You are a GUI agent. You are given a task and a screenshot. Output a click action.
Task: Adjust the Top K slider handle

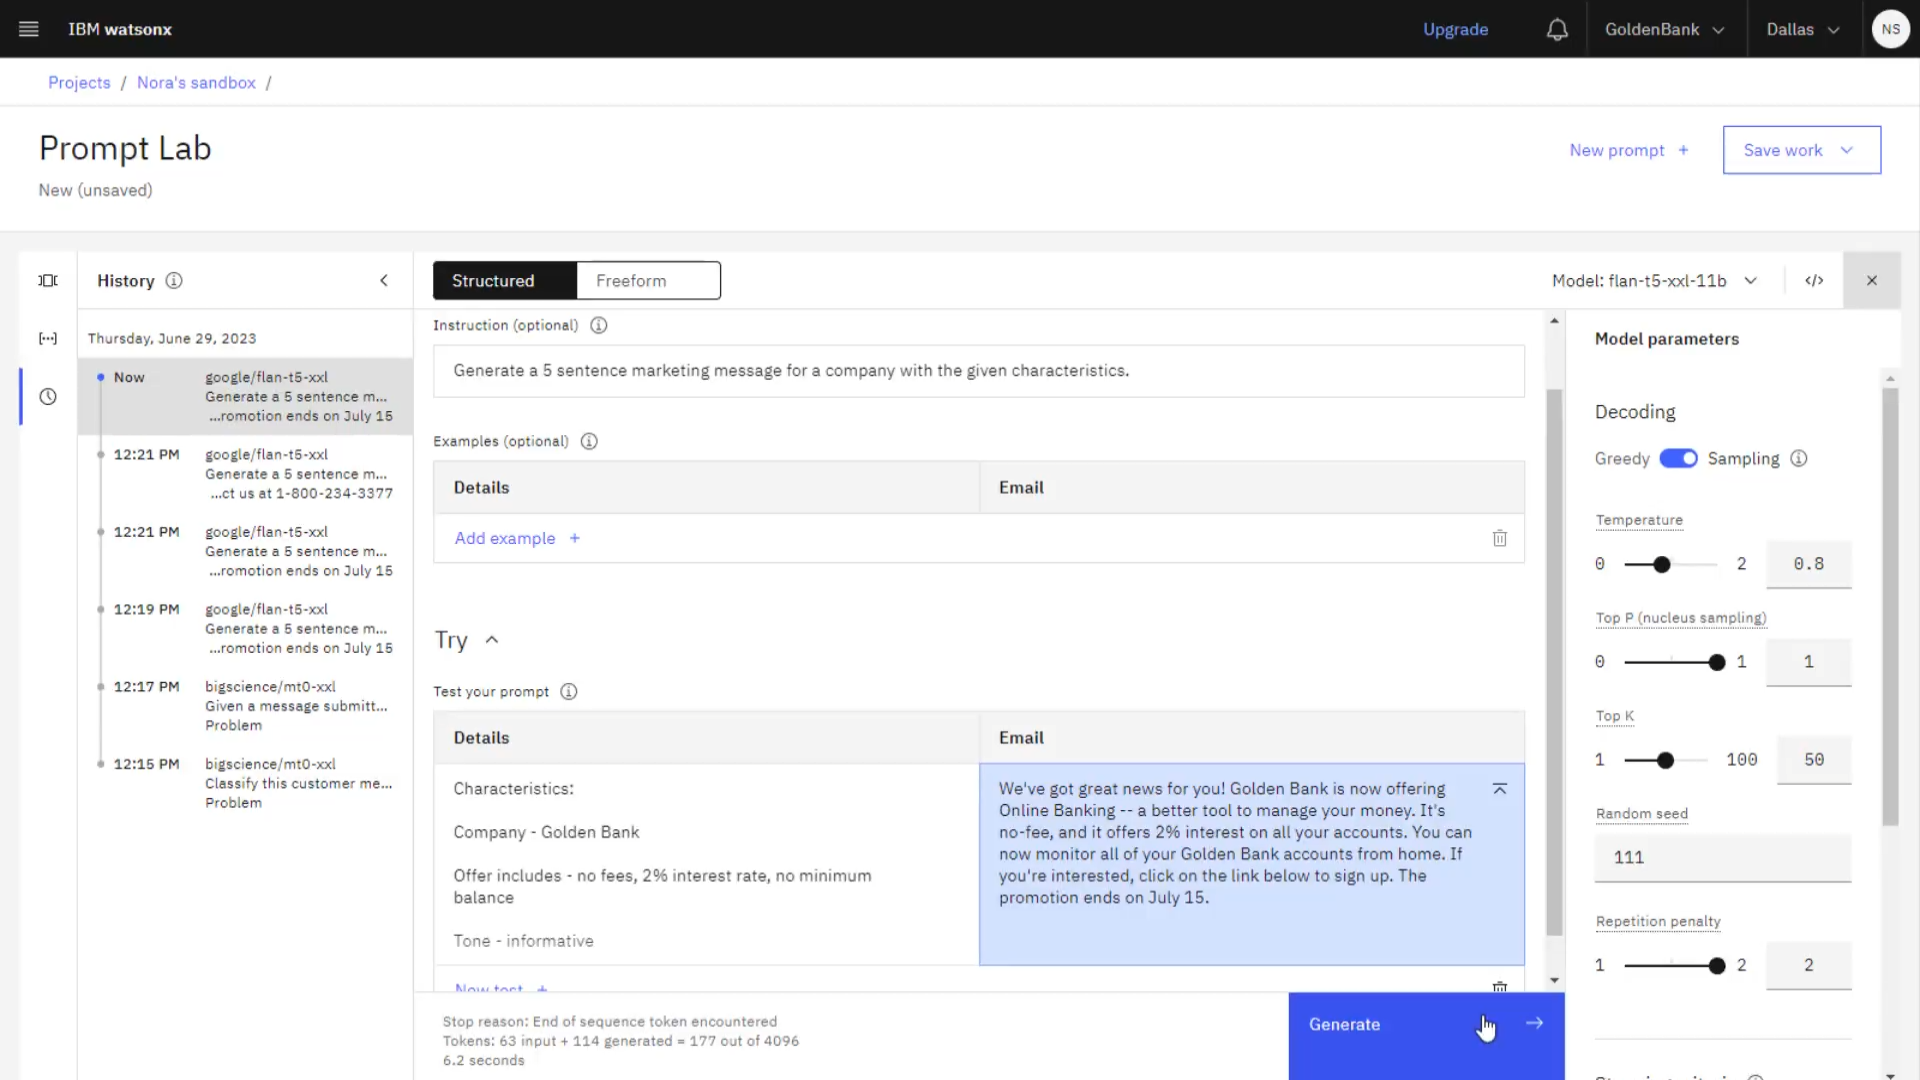1665,761
